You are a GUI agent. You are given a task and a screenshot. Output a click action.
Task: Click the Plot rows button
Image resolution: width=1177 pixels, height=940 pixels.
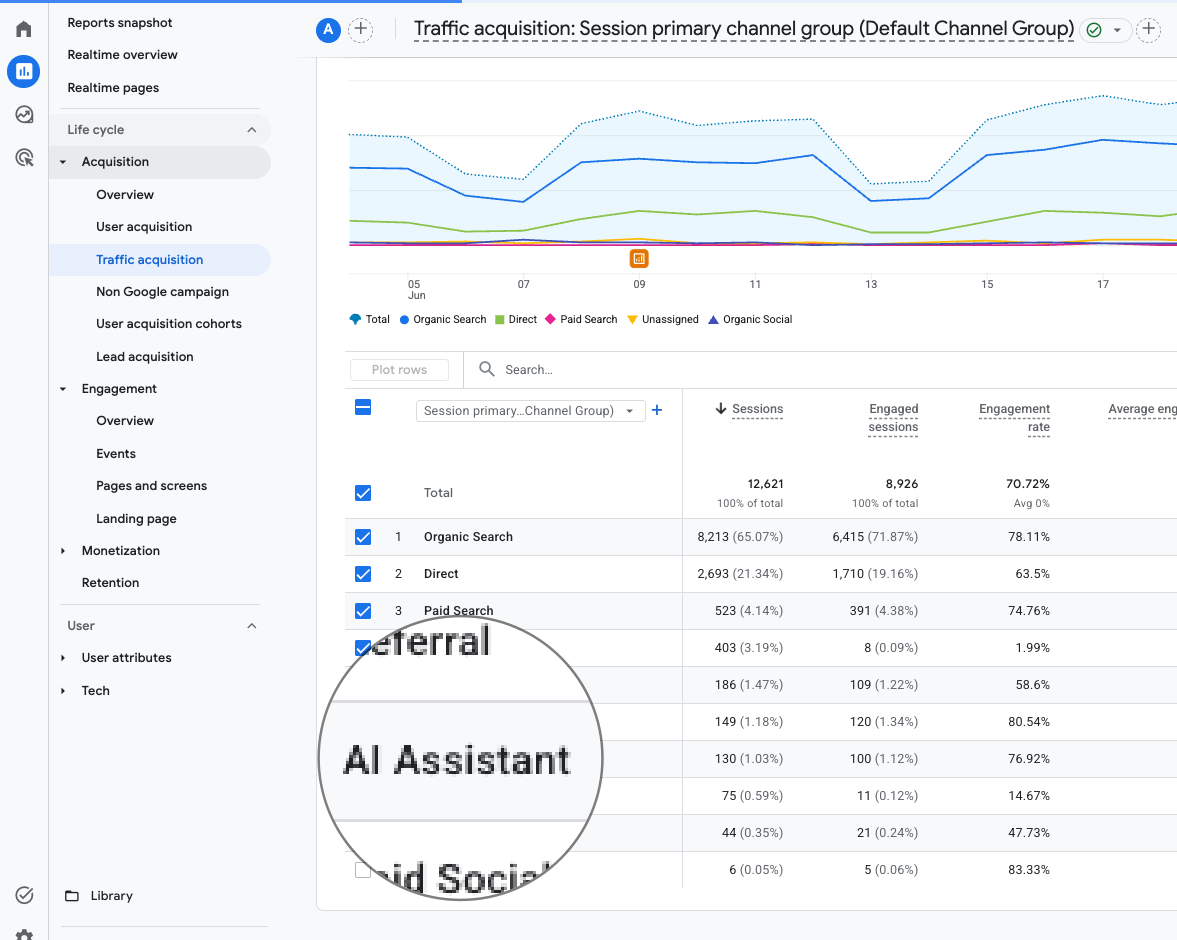click(399, 369)
